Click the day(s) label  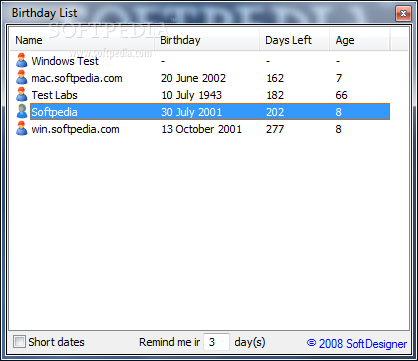(250, 342)
